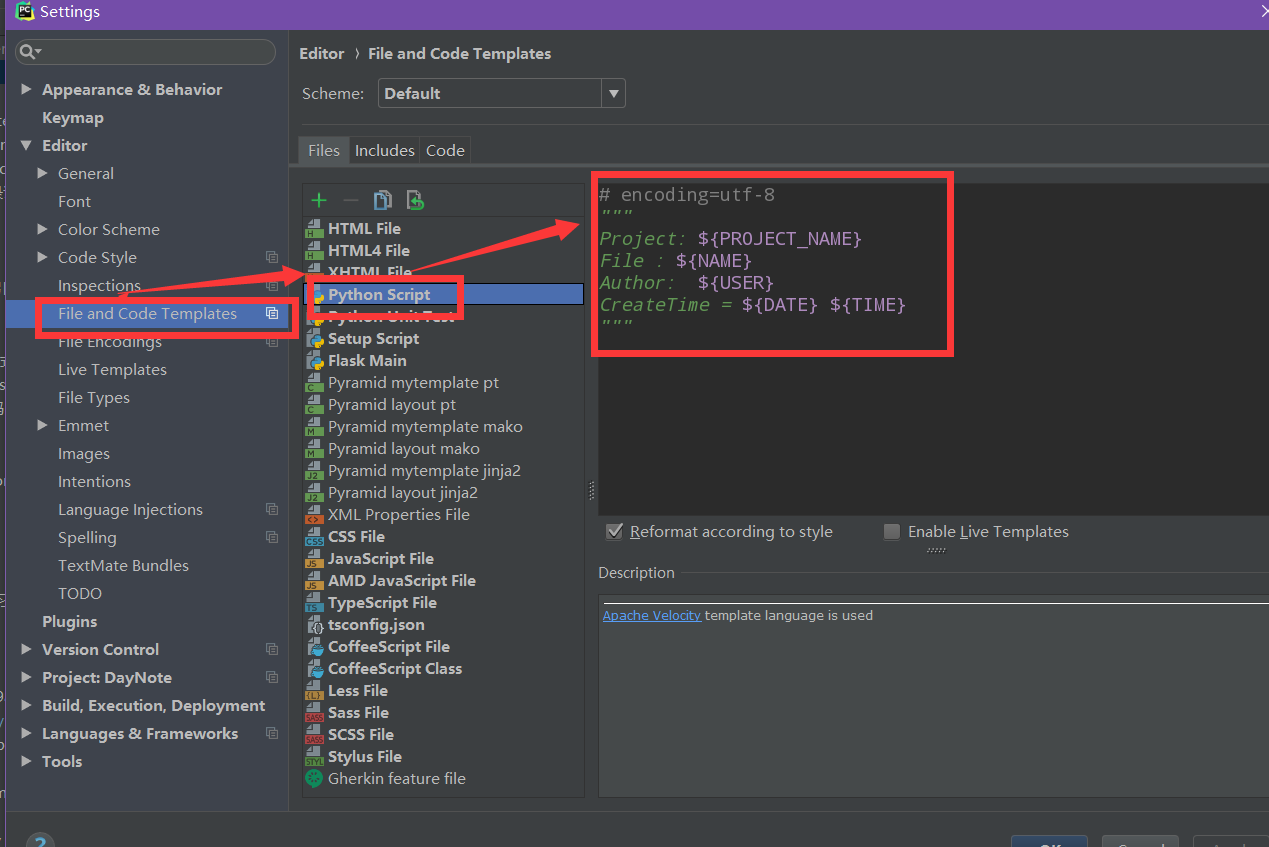Click the settings search field
The width and height of the screenshot is (1269, 847).
(146, 52)
